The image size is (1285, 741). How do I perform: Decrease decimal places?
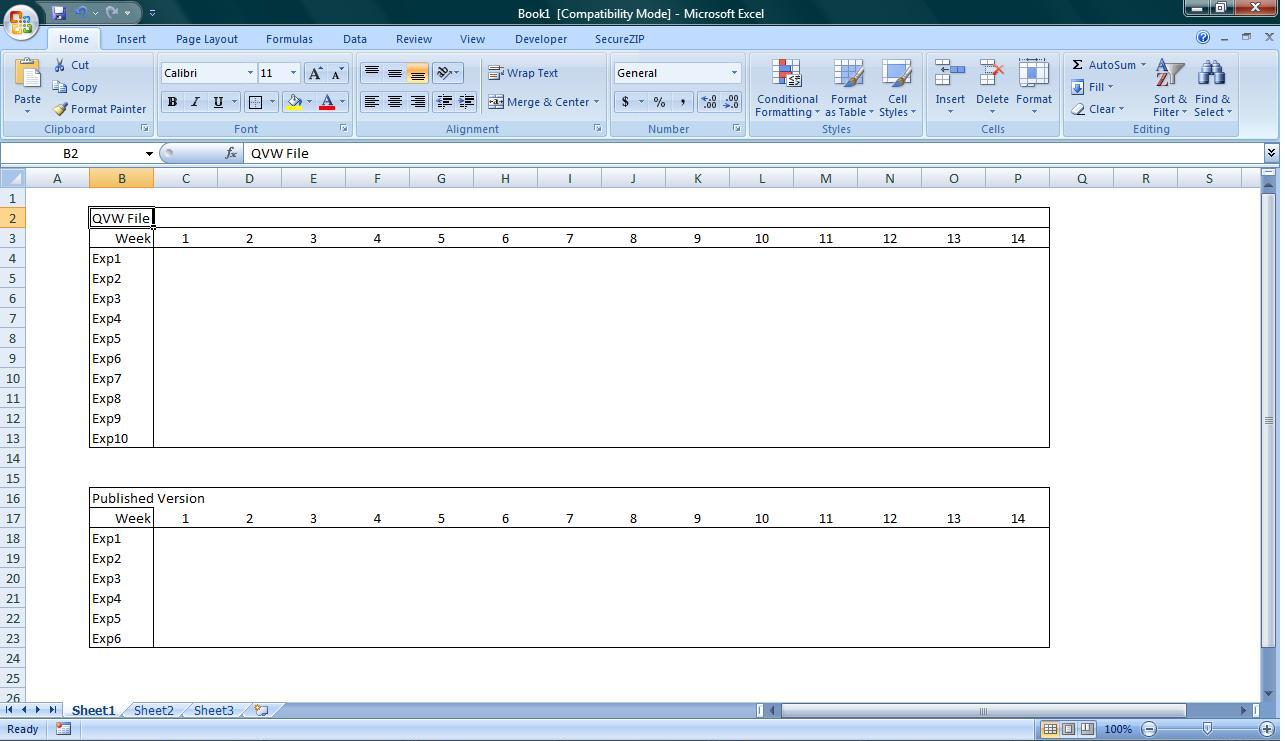click(731, 102)
